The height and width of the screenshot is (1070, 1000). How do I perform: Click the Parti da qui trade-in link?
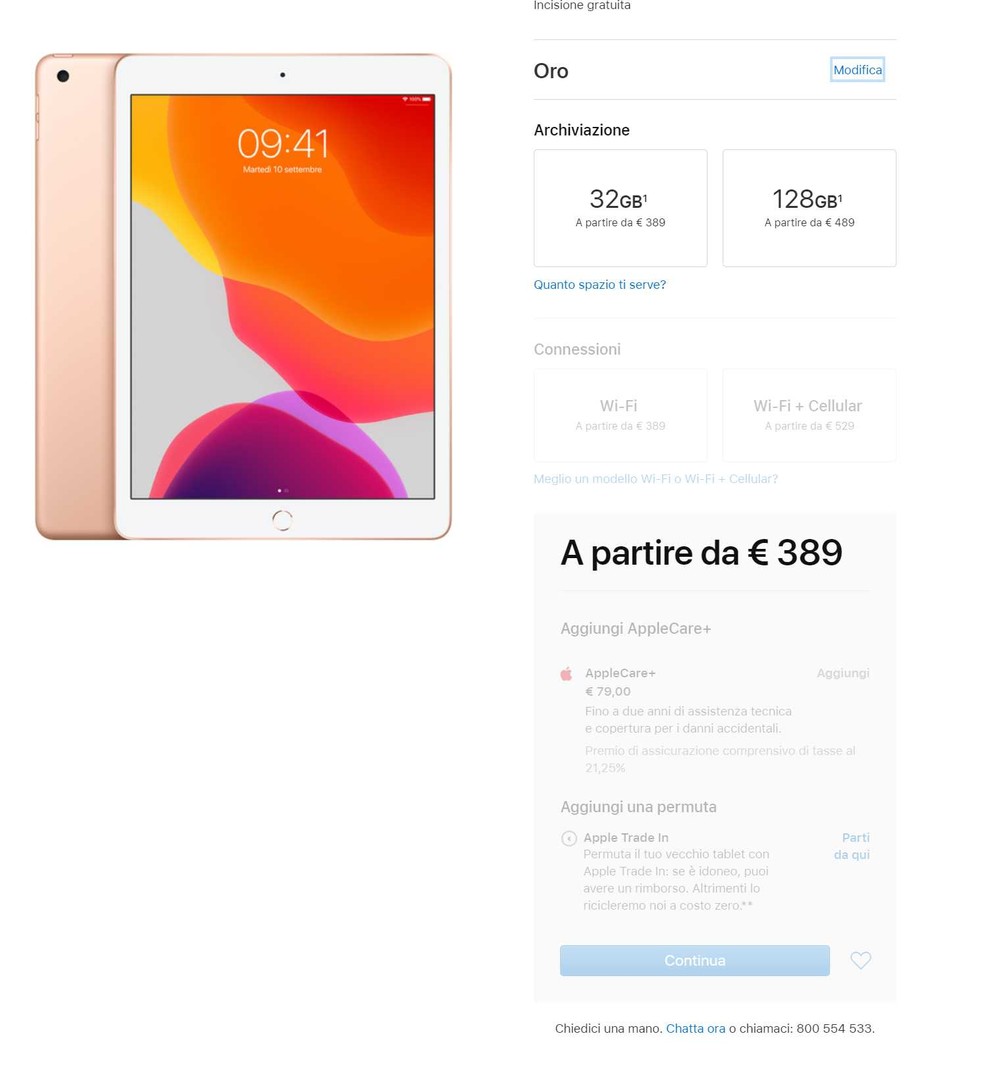pyautogui.click(x=852, y=845)
